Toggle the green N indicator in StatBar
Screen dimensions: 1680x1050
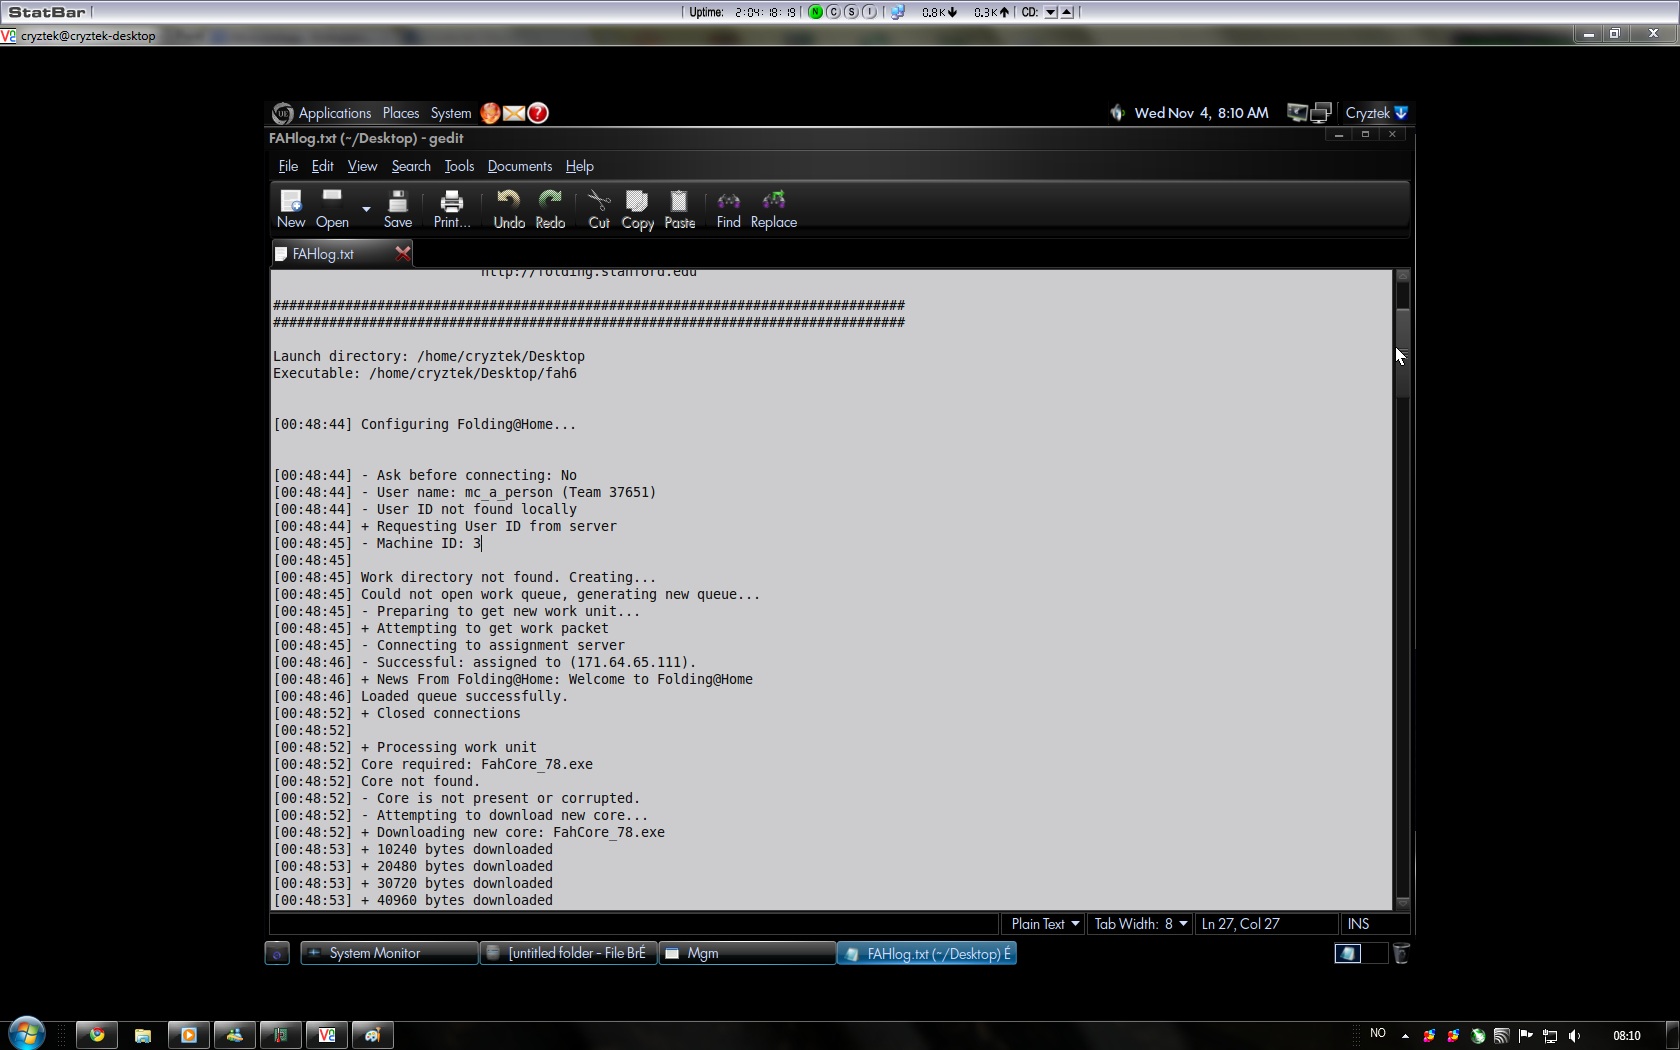tap(816, 12)
